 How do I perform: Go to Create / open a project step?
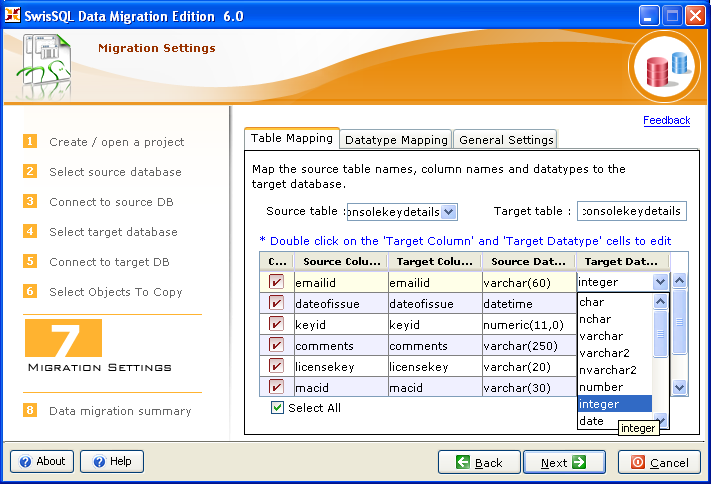click(117, 142)
